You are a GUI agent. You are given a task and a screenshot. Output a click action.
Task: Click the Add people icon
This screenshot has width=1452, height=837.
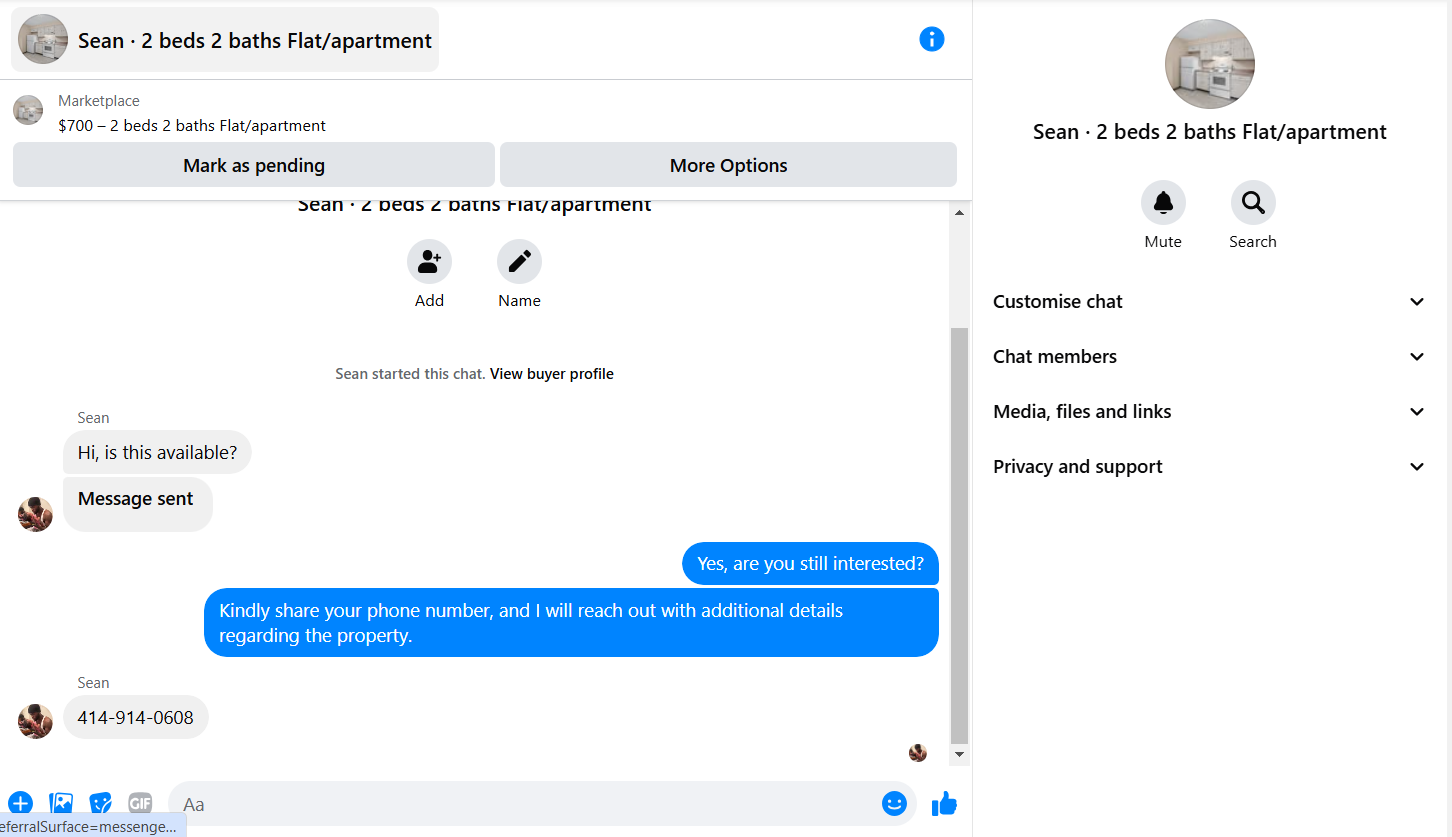[x=429, y=262]
